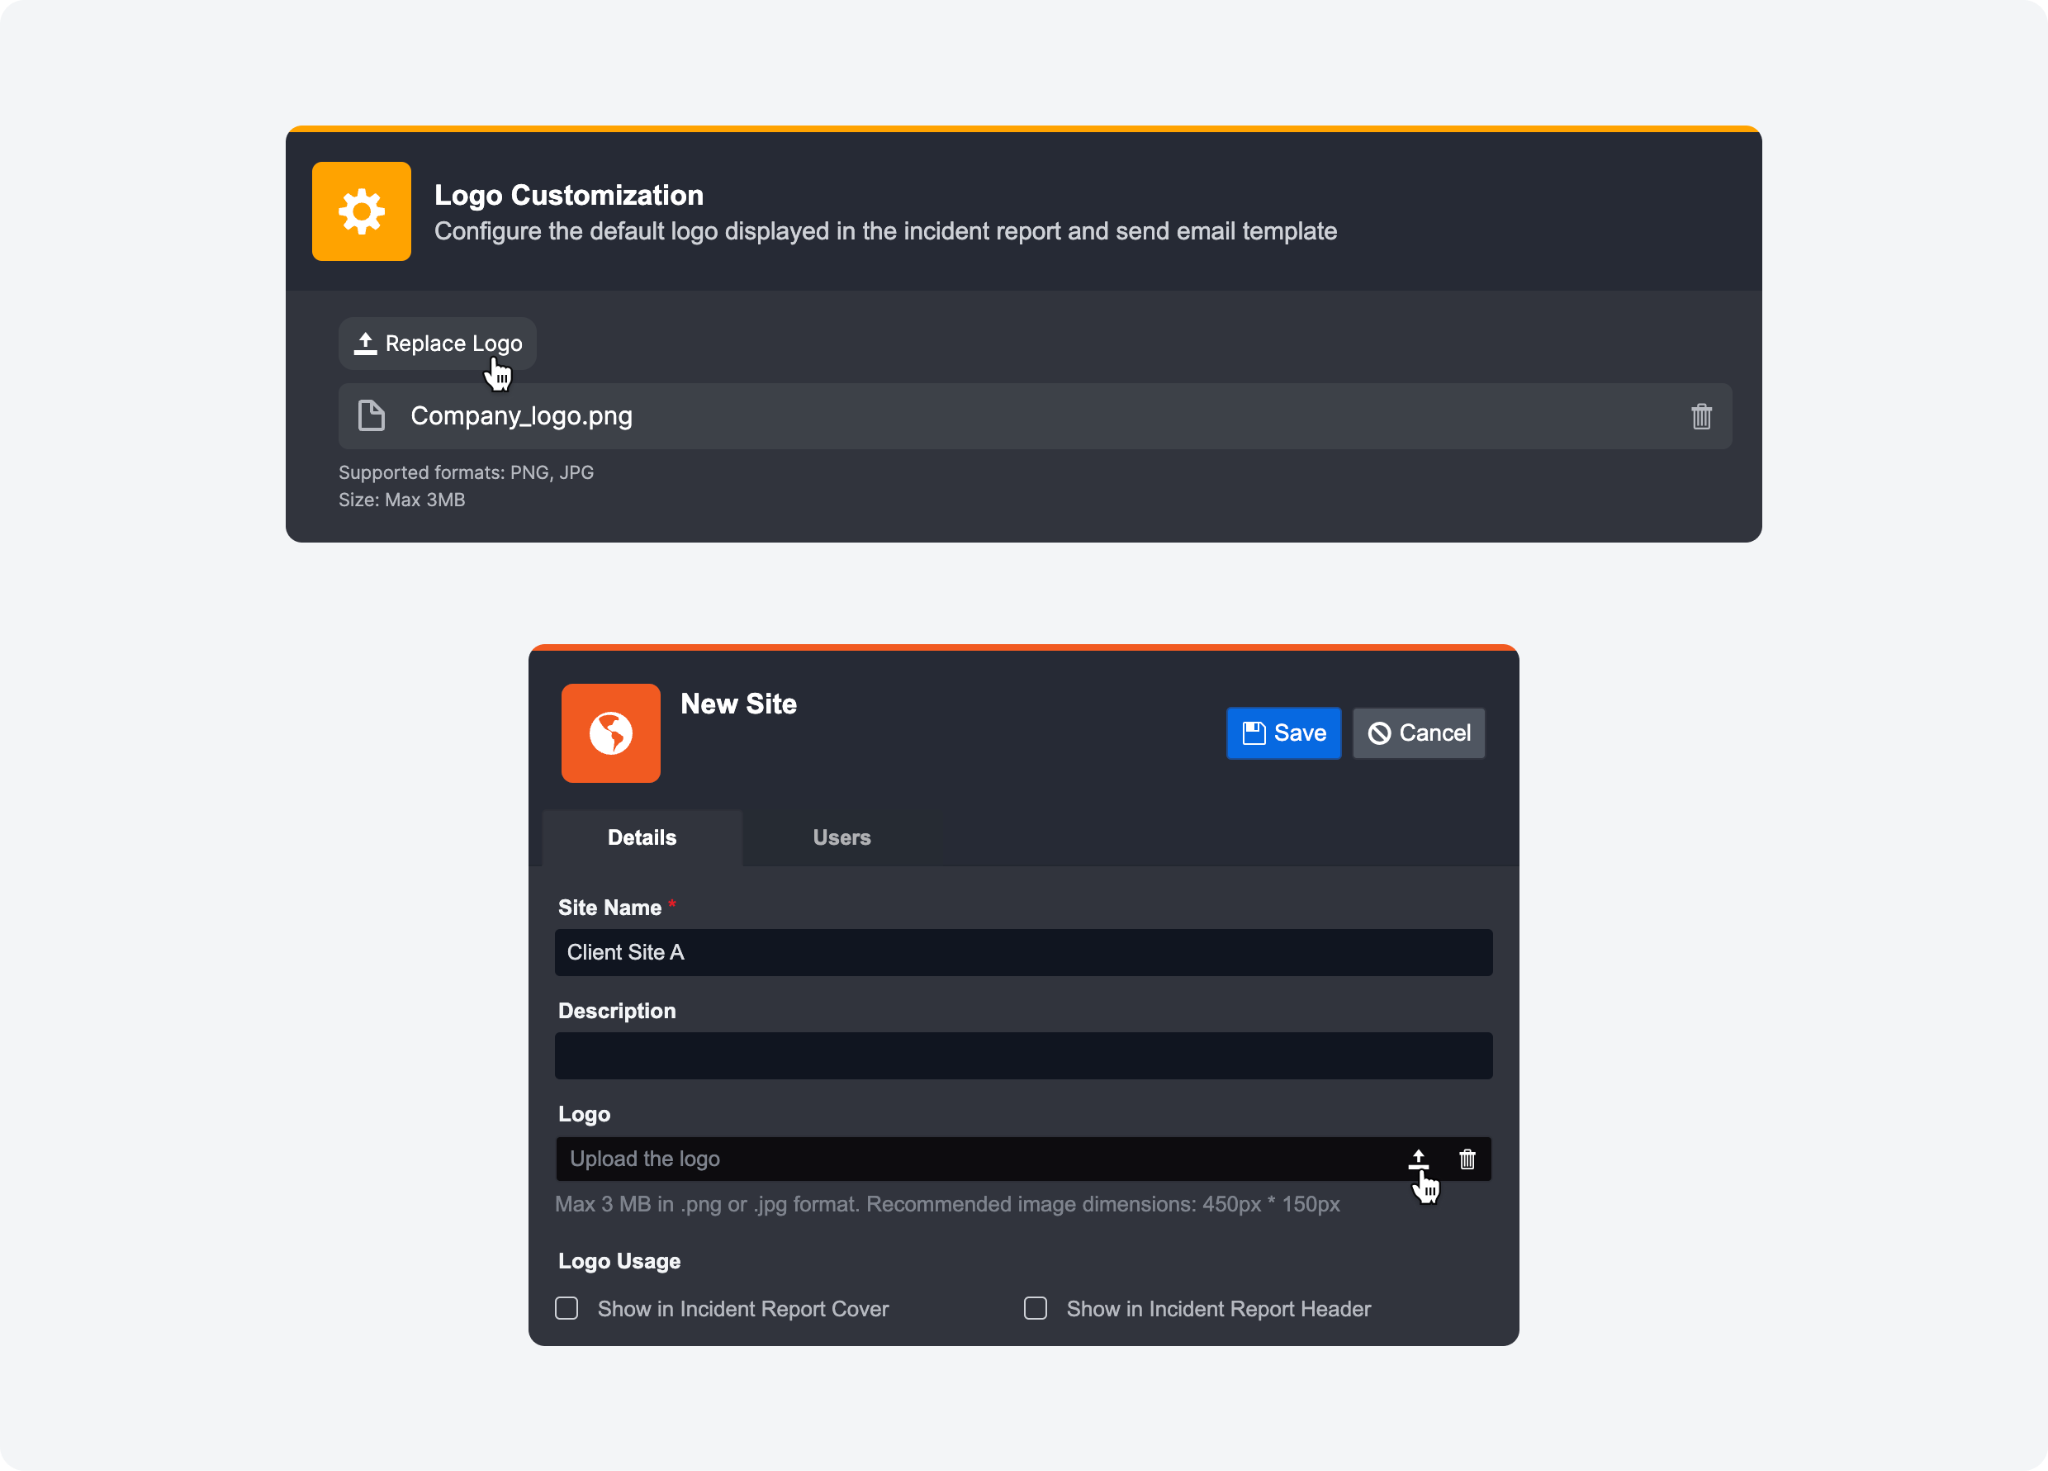Select the Company_logo.png file row
The width and height of the screenshot is (2048, 1471).
coord(1000,416)
